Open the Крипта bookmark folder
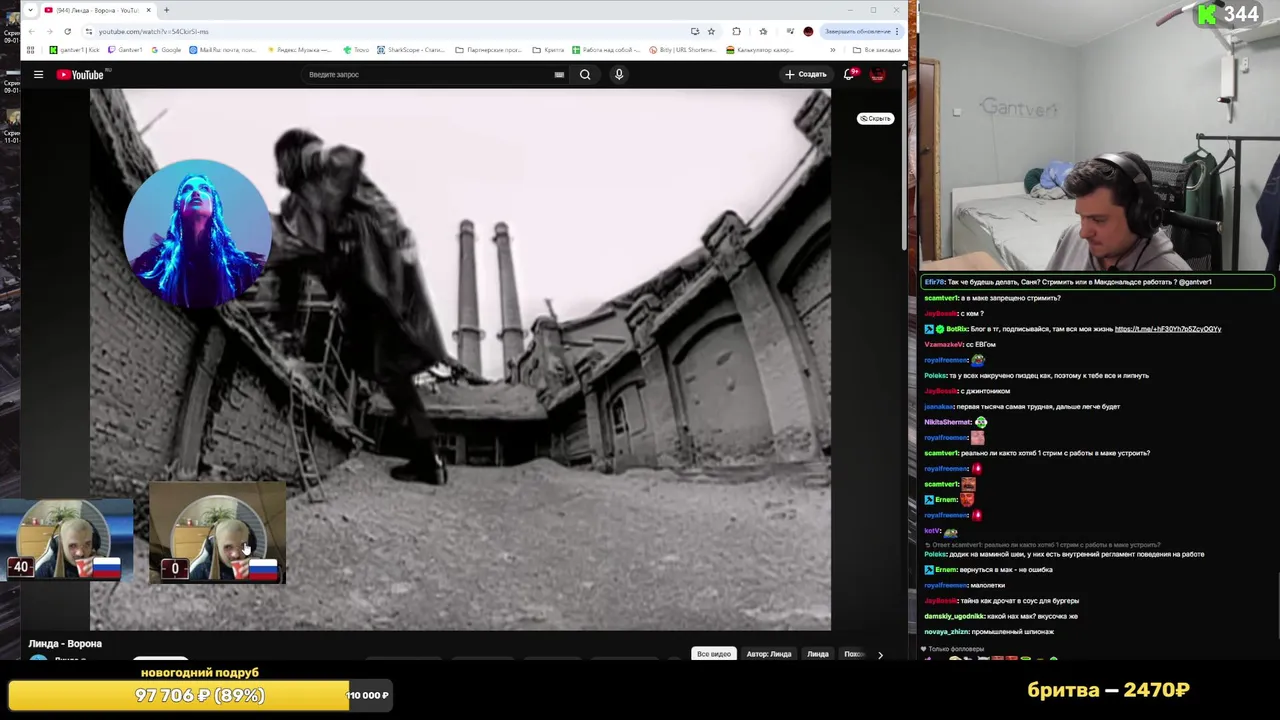Image resolution: width=1280 pixels, height=720 pixels. (549, 50)
